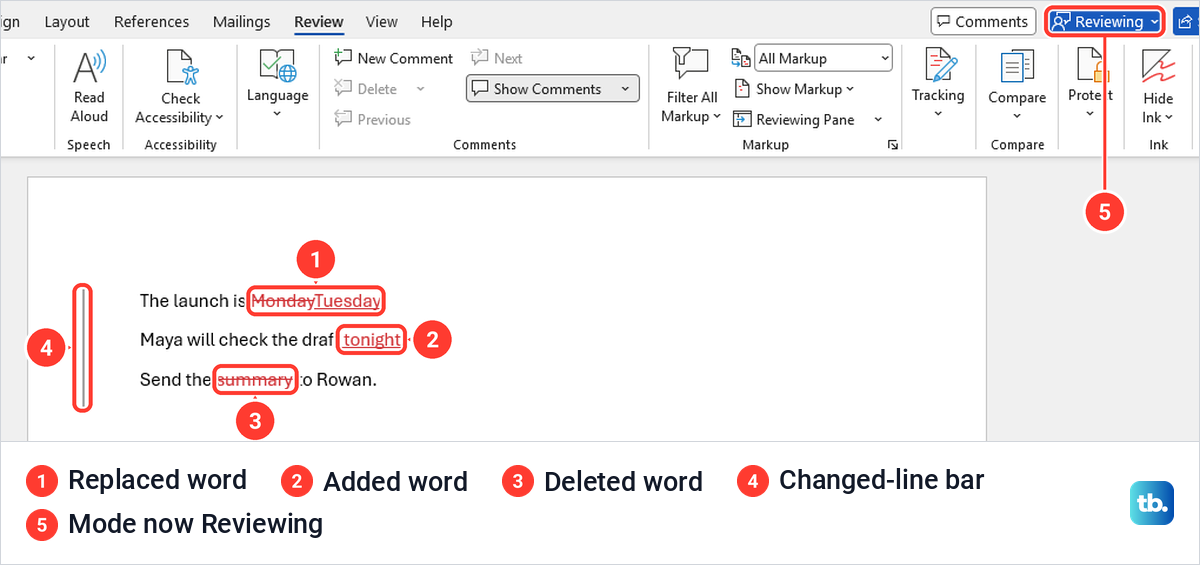Image resolution: width=1200 pixels, height=565 pixels.
Task: Select the Review tab
Action: tap(319, 21)
